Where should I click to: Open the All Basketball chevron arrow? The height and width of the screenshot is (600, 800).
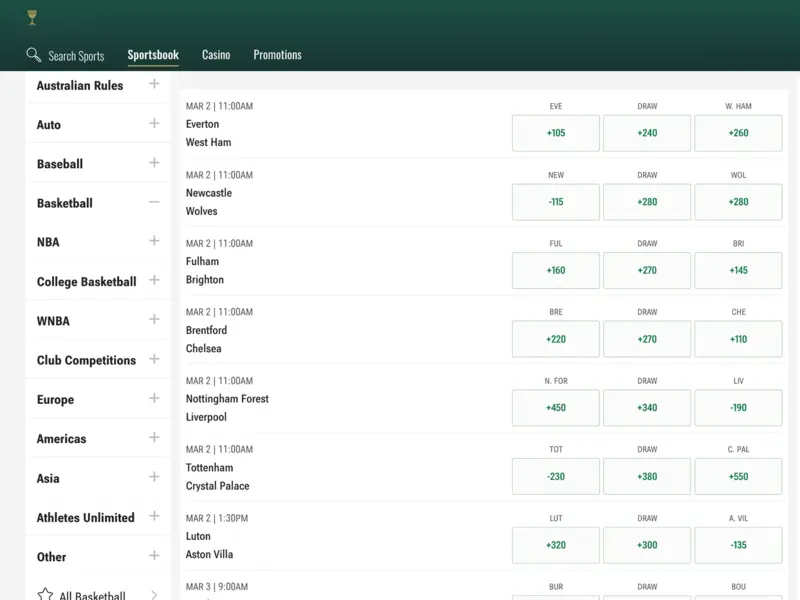coord(154,595)
